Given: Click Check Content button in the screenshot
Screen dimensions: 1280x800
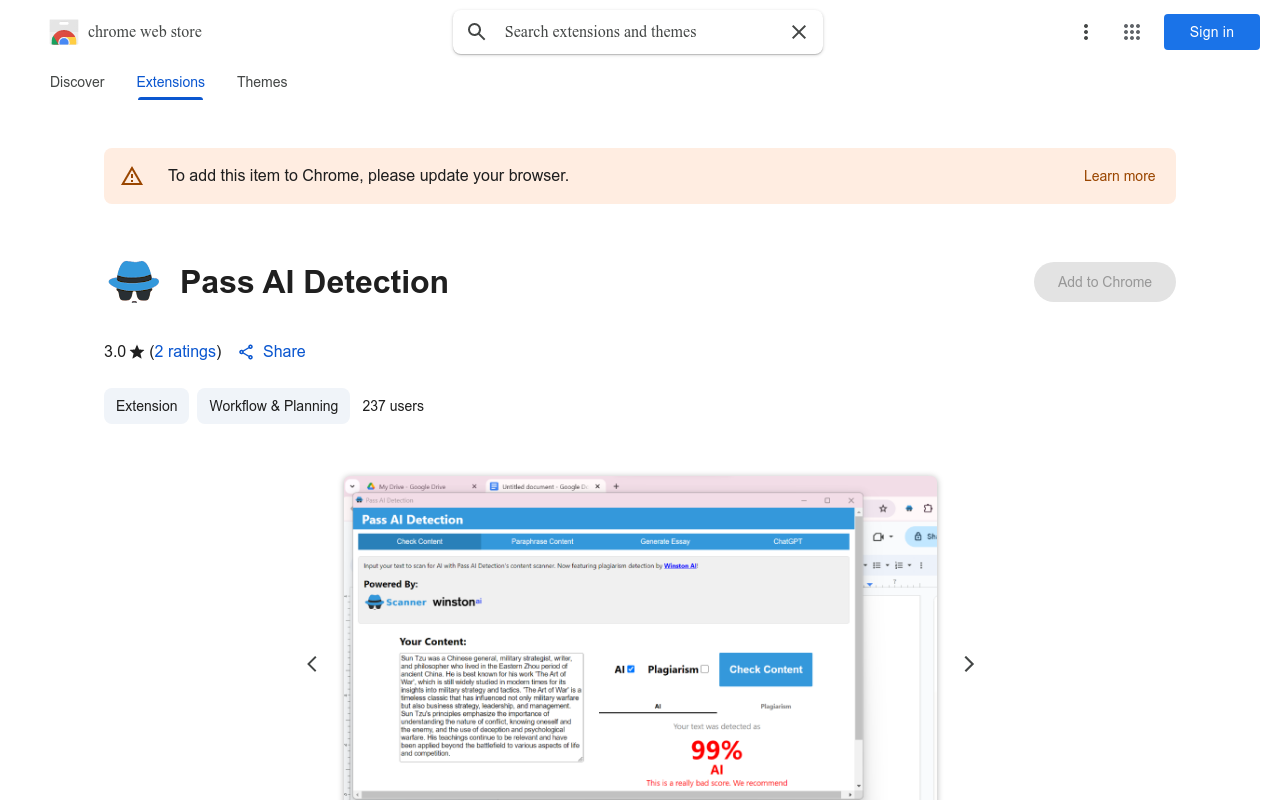Looking at the screenshot, I should (766, 670).
